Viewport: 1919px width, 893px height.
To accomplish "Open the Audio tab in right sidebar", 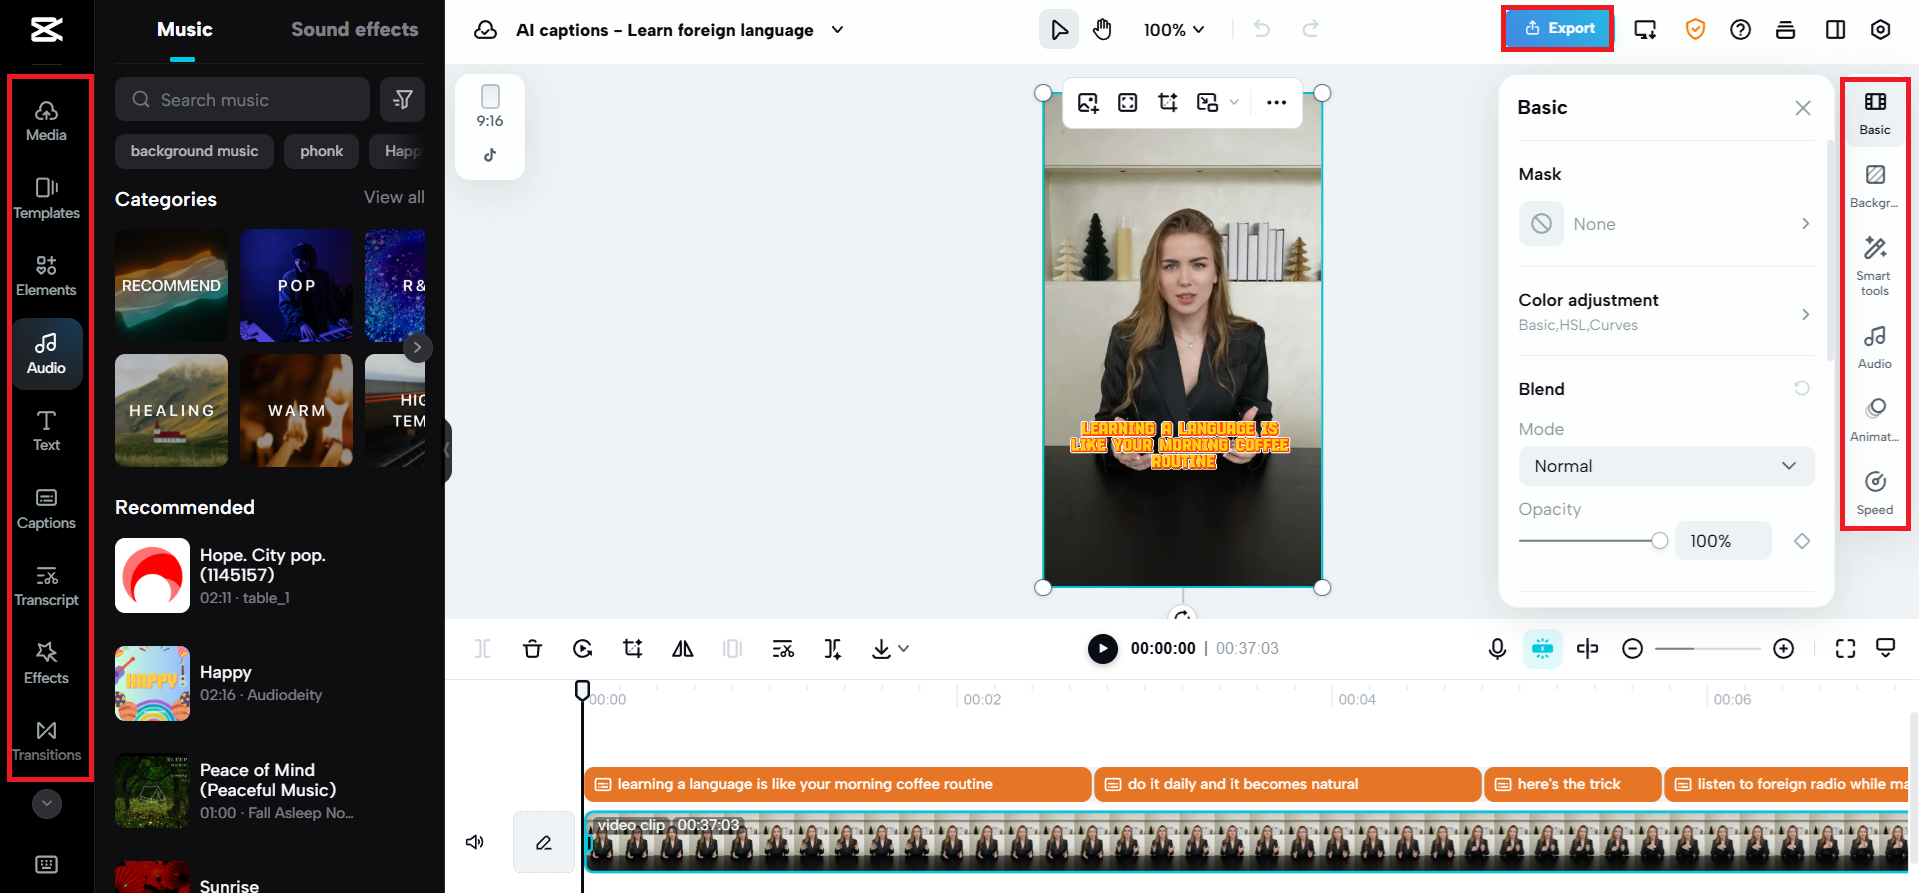I will pyautogui.click(x=1875, y=347).
